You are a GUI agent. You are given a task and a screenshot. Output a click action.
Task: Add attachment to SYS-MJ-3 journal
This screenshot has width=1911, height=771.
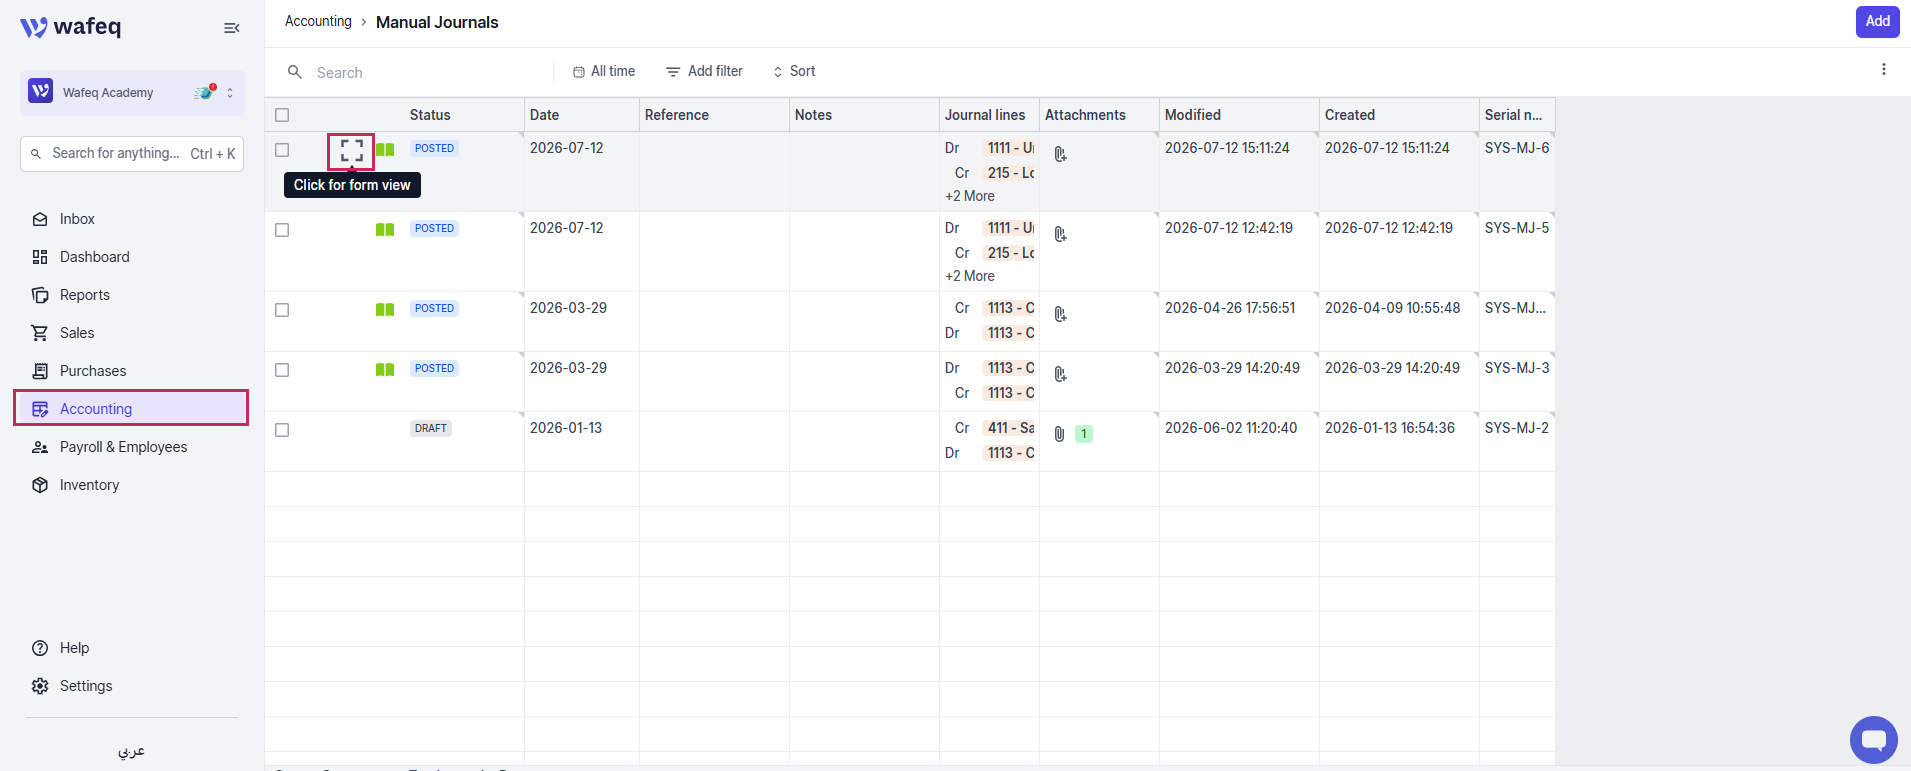[x=1061, y=374]
